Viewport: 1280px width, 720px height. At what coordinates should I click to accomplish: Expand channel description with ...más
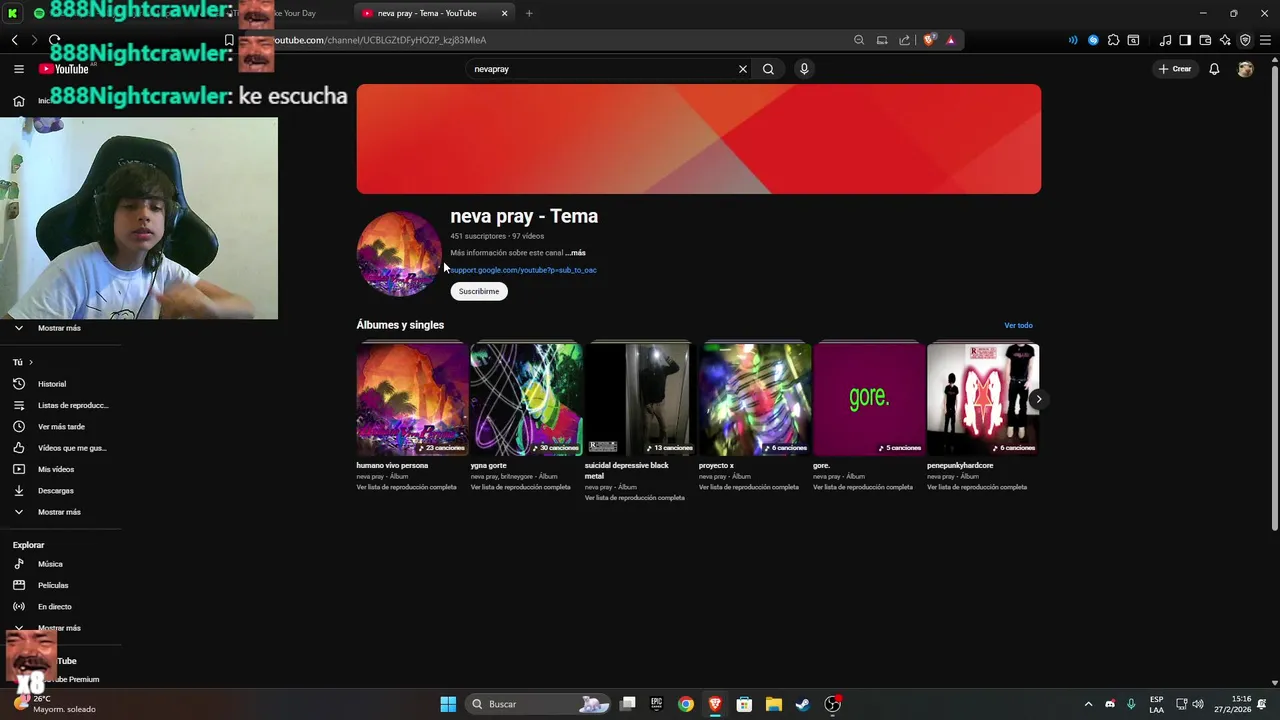click(x=576, y=253)
